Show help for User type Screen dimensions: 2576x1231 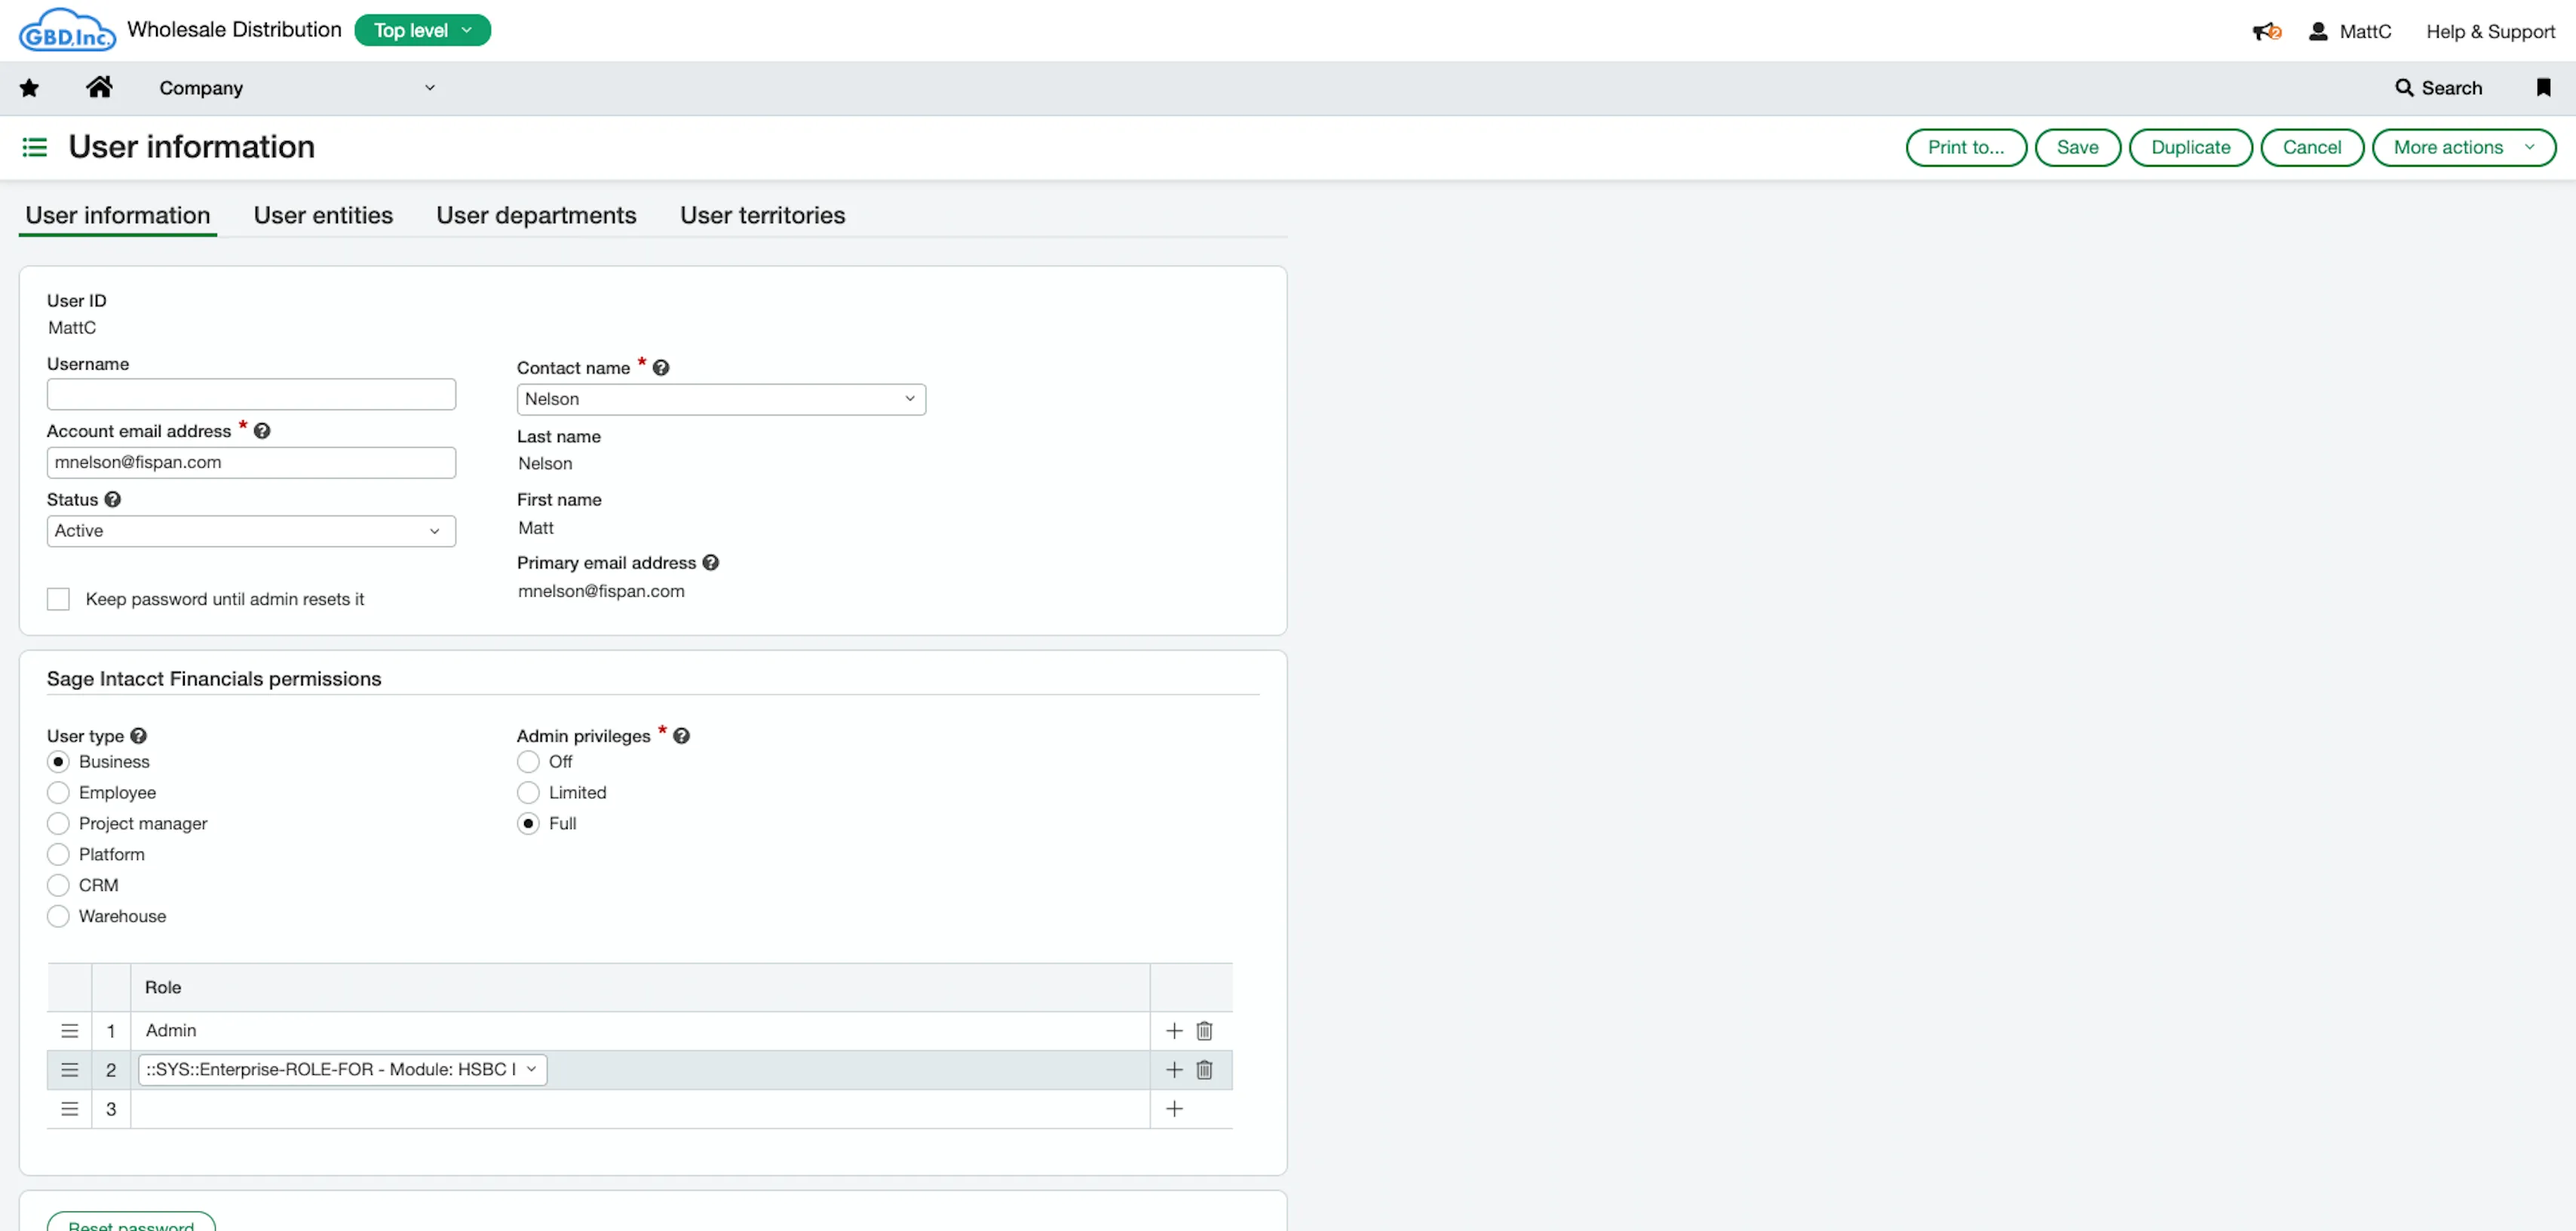point(139,736)
